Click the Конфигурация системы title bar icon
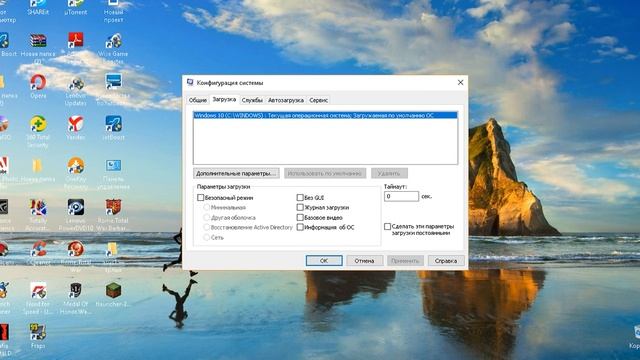The image size is (640, 360). pos(190,82)
